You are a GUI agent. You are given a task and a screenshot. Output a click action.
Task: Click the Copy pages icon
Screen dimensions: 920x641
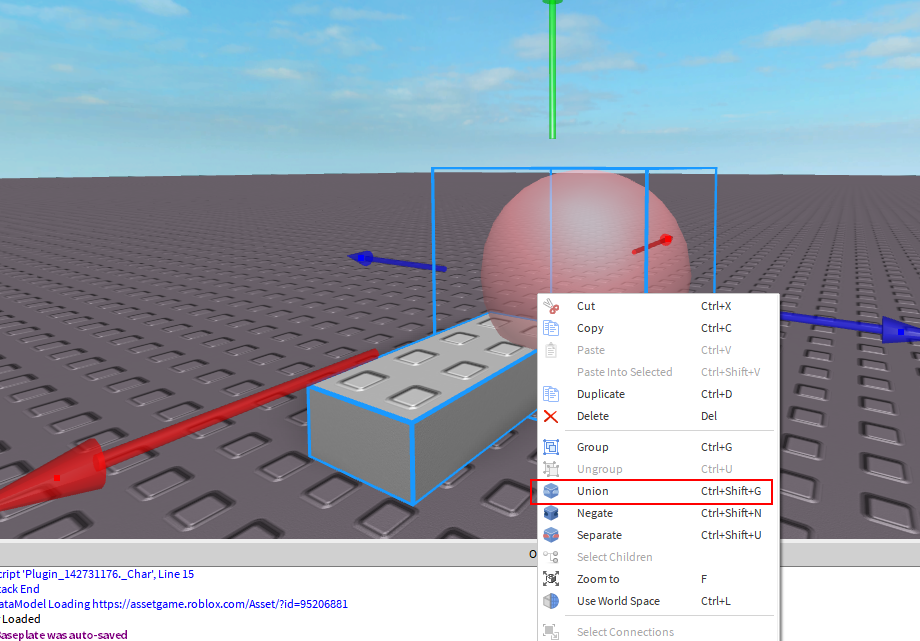(550, 328)
